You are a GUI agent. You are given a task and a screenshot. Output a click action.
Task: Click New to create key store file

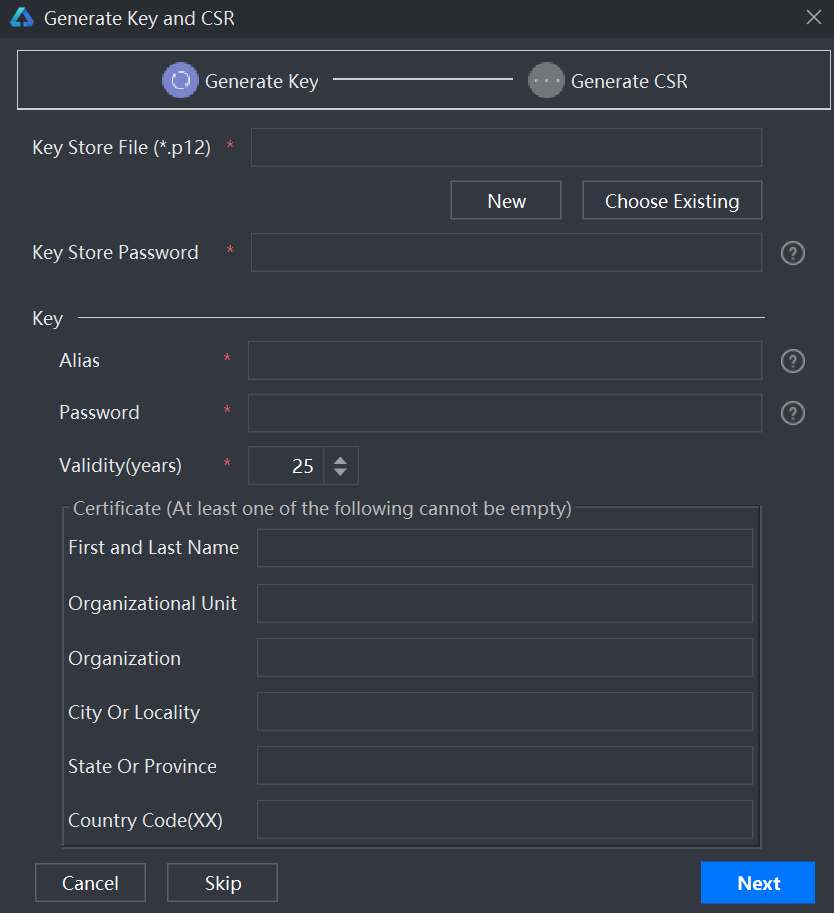(506, 200)
